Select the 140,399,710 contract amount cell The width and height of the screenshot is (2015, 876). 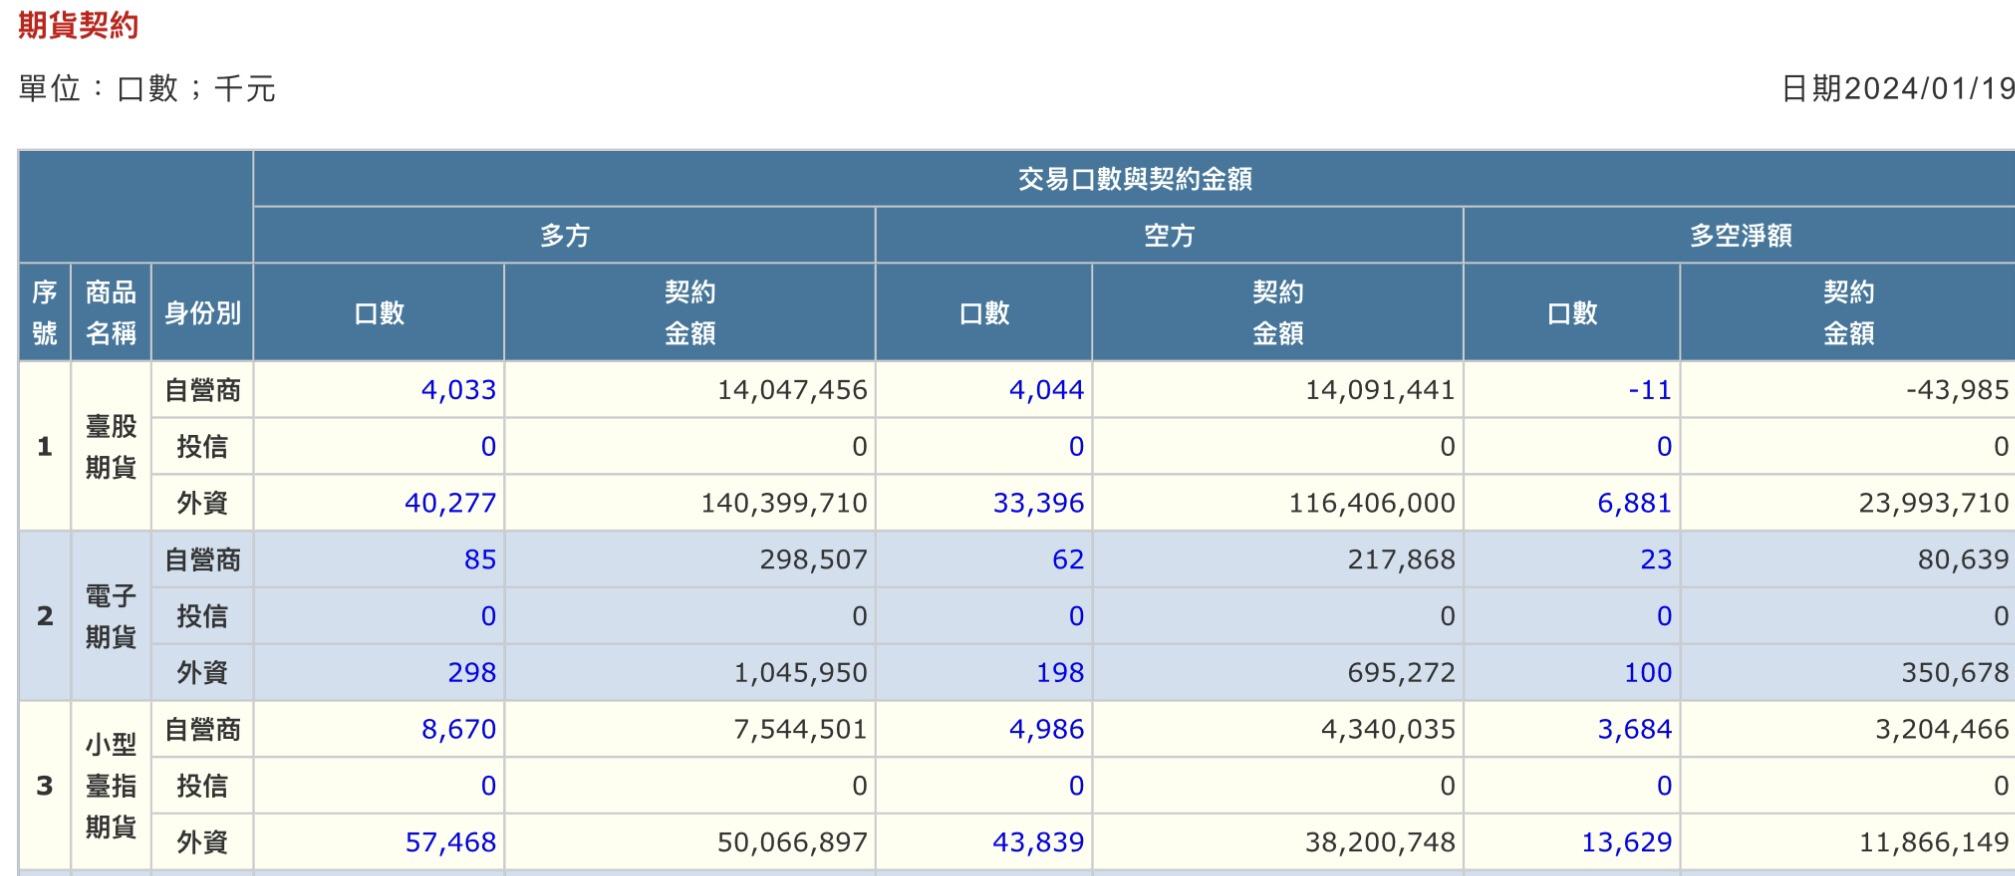click(x=690, y=503)
